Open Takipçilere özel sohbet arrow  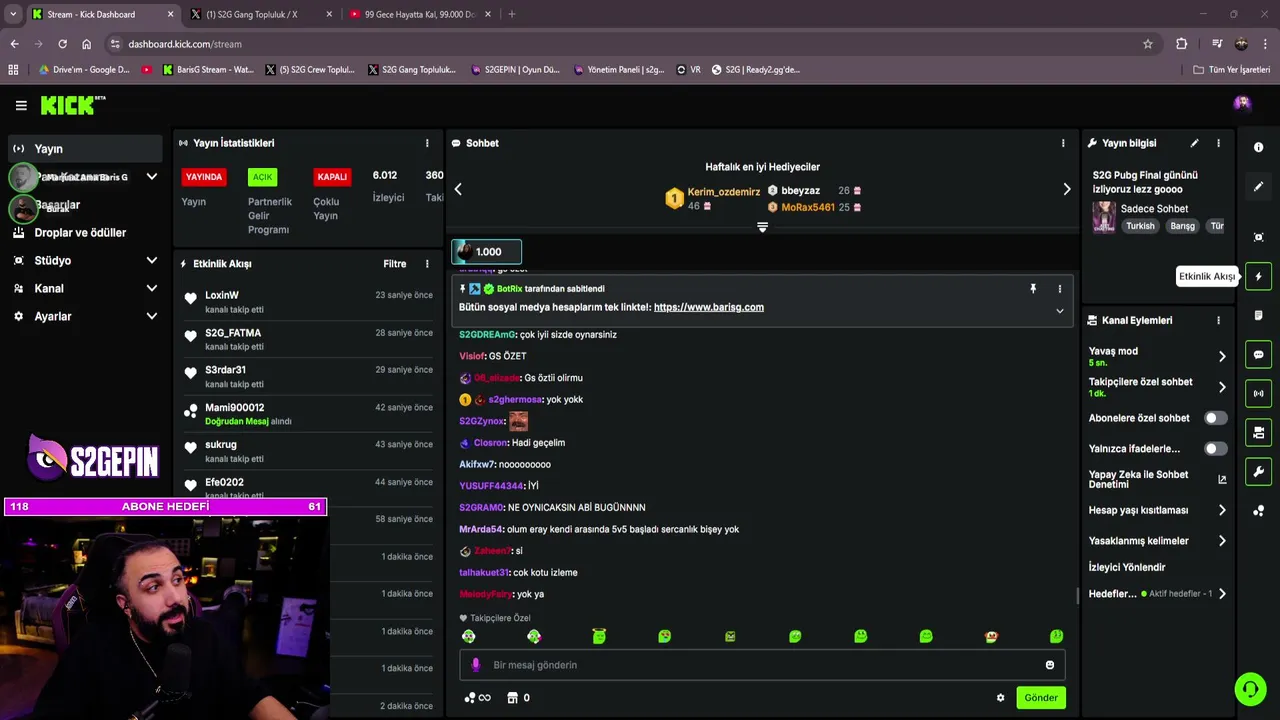tap(1222, 387)
